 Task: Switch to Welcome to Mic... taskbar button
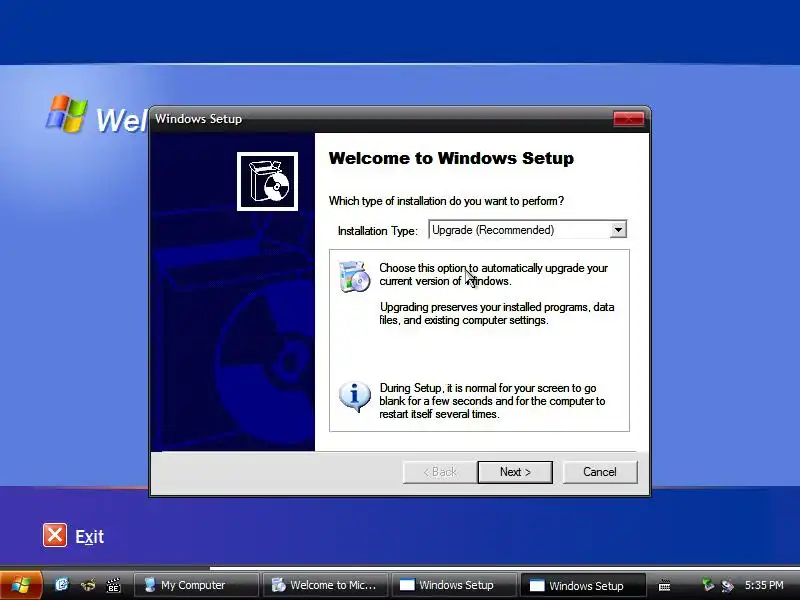[x=324, y=585]
